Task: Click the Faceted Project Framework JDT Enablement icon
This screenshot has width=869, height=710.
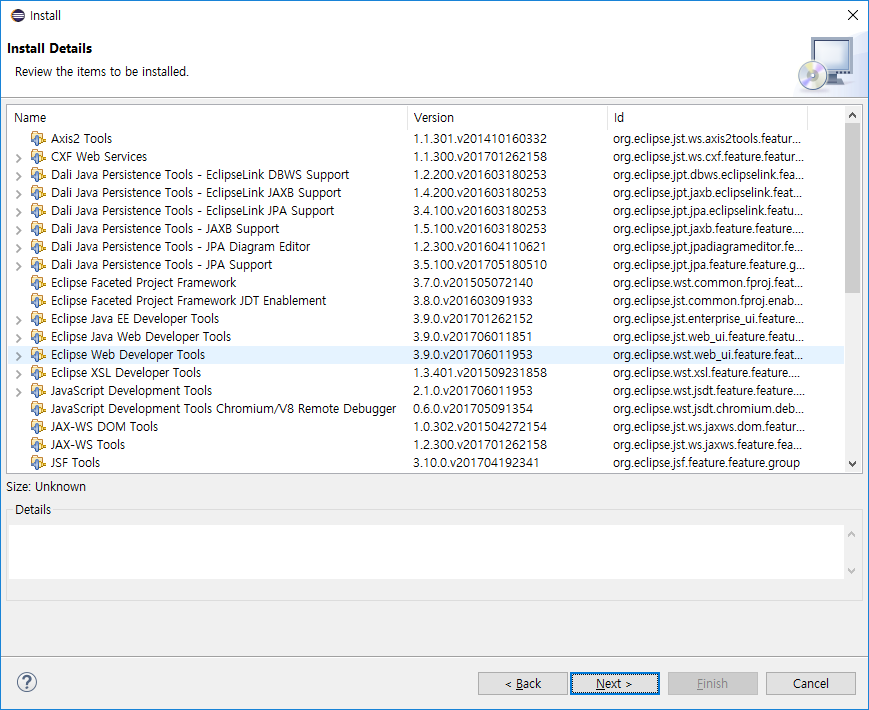Action: click(x=38, y=300)
